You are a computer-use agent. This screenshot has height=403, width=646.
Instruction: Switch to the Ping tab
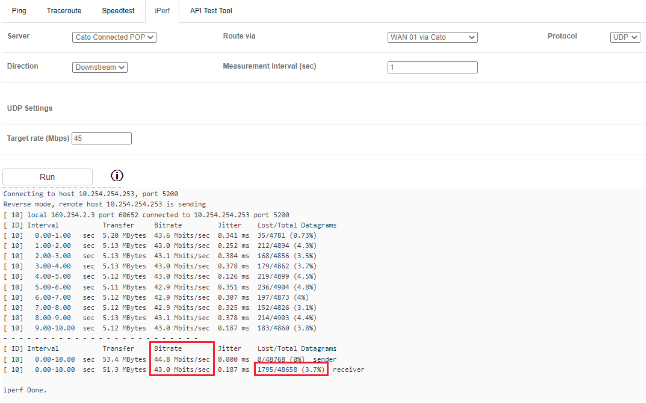21,8
